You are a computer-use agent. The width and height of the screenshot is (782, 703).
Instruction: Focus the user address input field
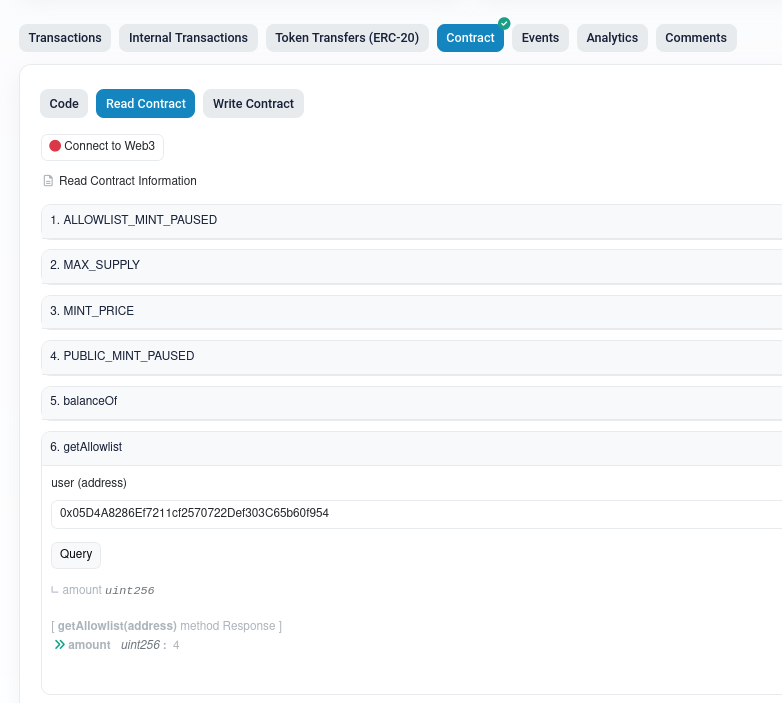coord(416,514)
